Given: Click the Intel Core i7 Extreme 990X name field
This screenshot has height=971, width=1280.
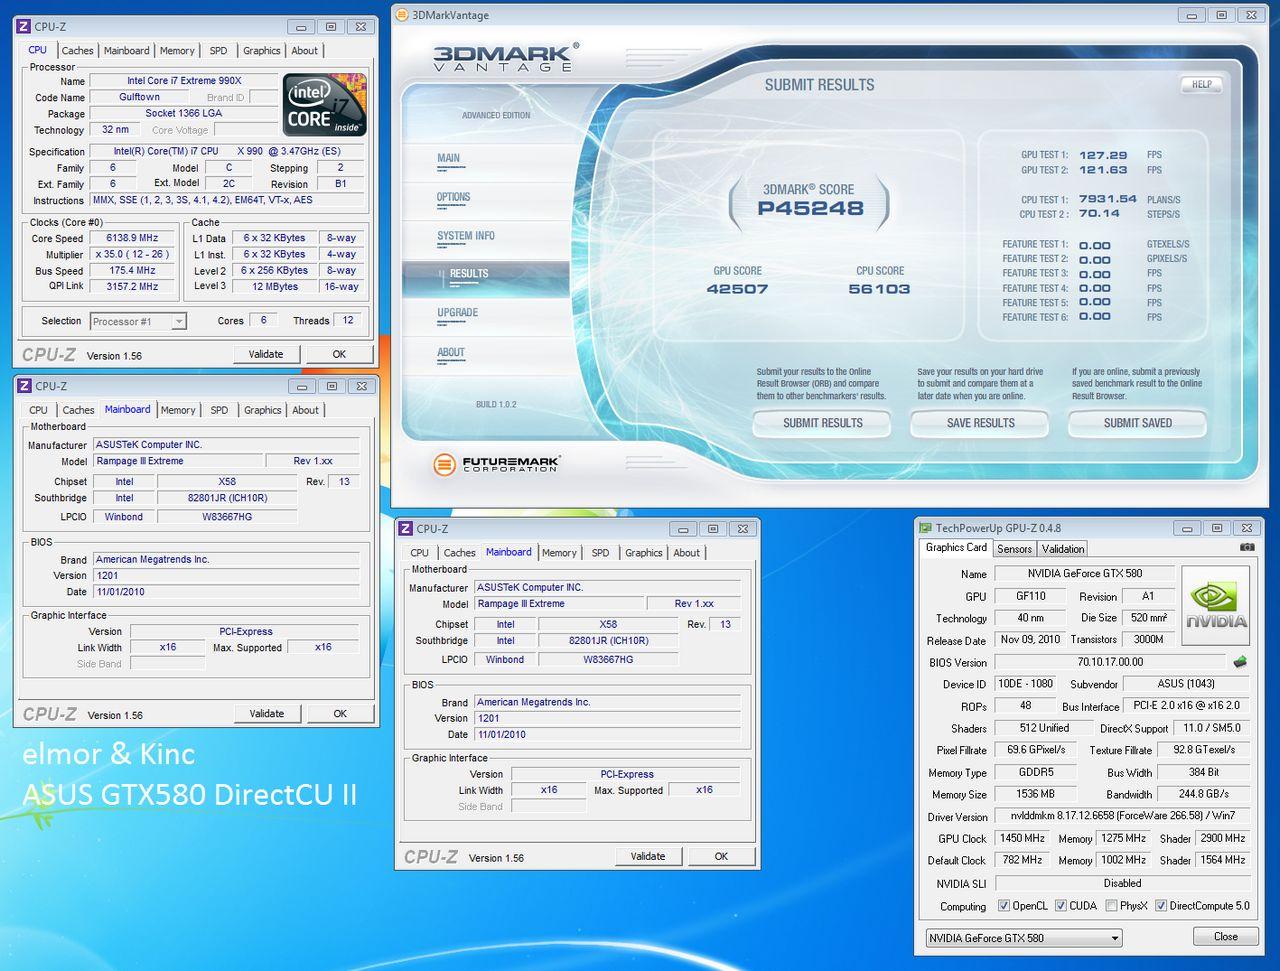Looking at the screenshot, I should pos(184,81).
